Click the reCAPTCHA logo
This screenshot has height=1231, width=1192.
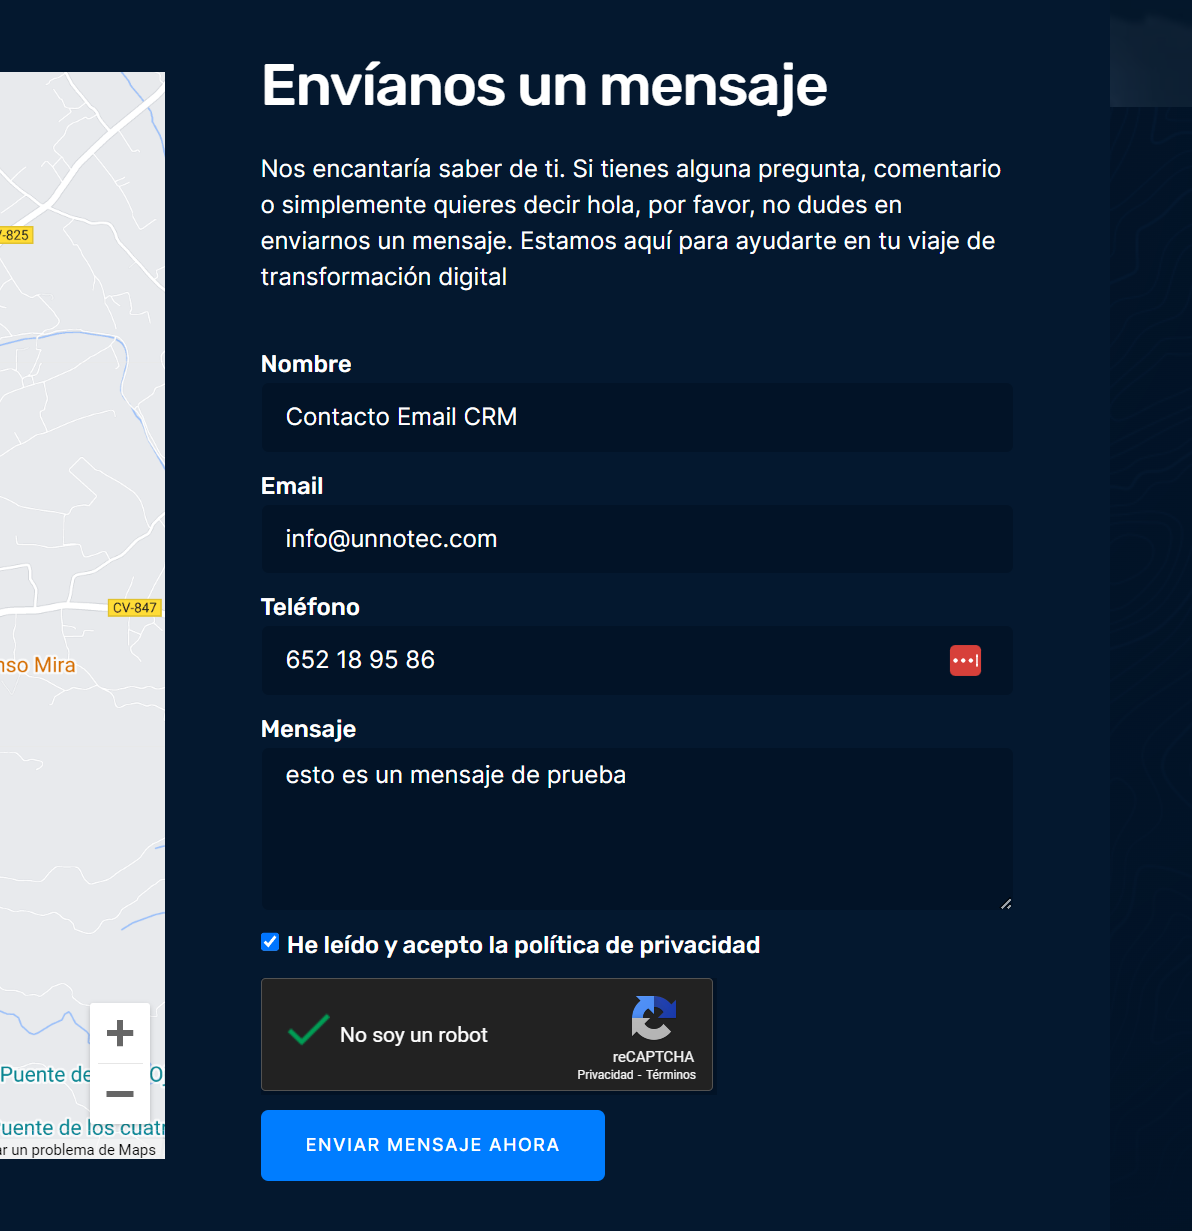[654, 1018]
